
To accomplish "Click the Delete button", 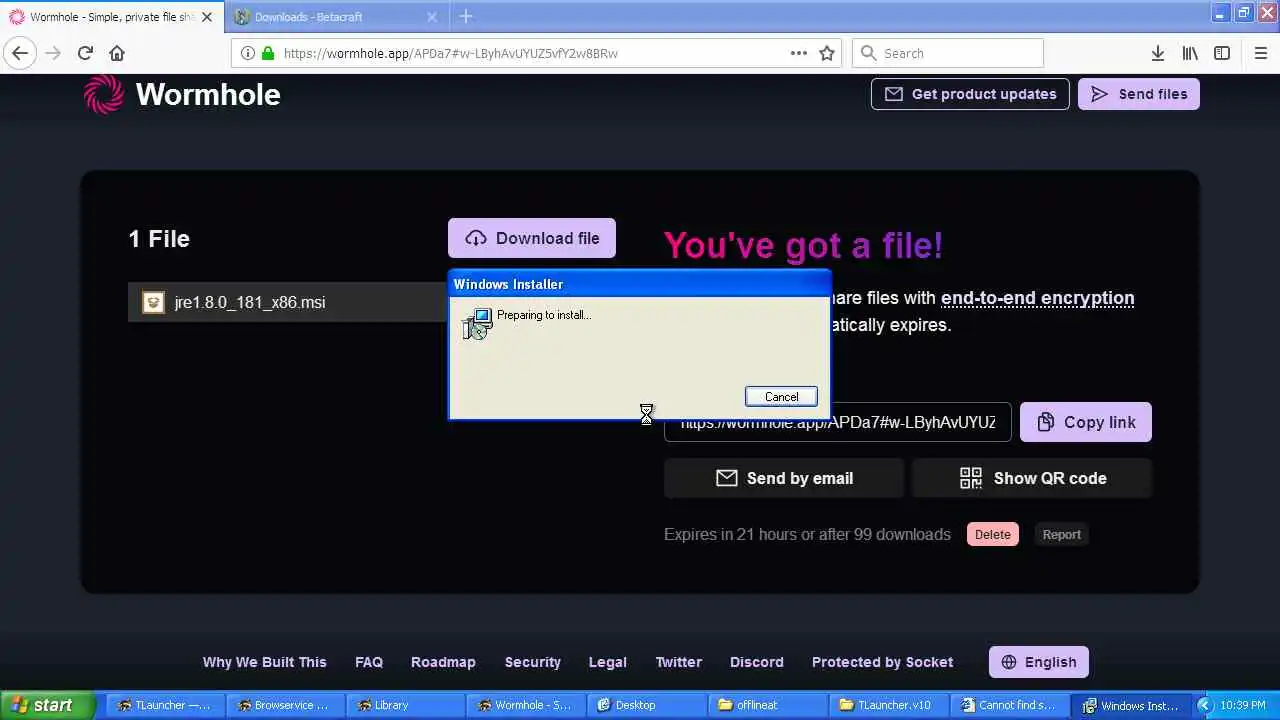I will pos(992,534).
